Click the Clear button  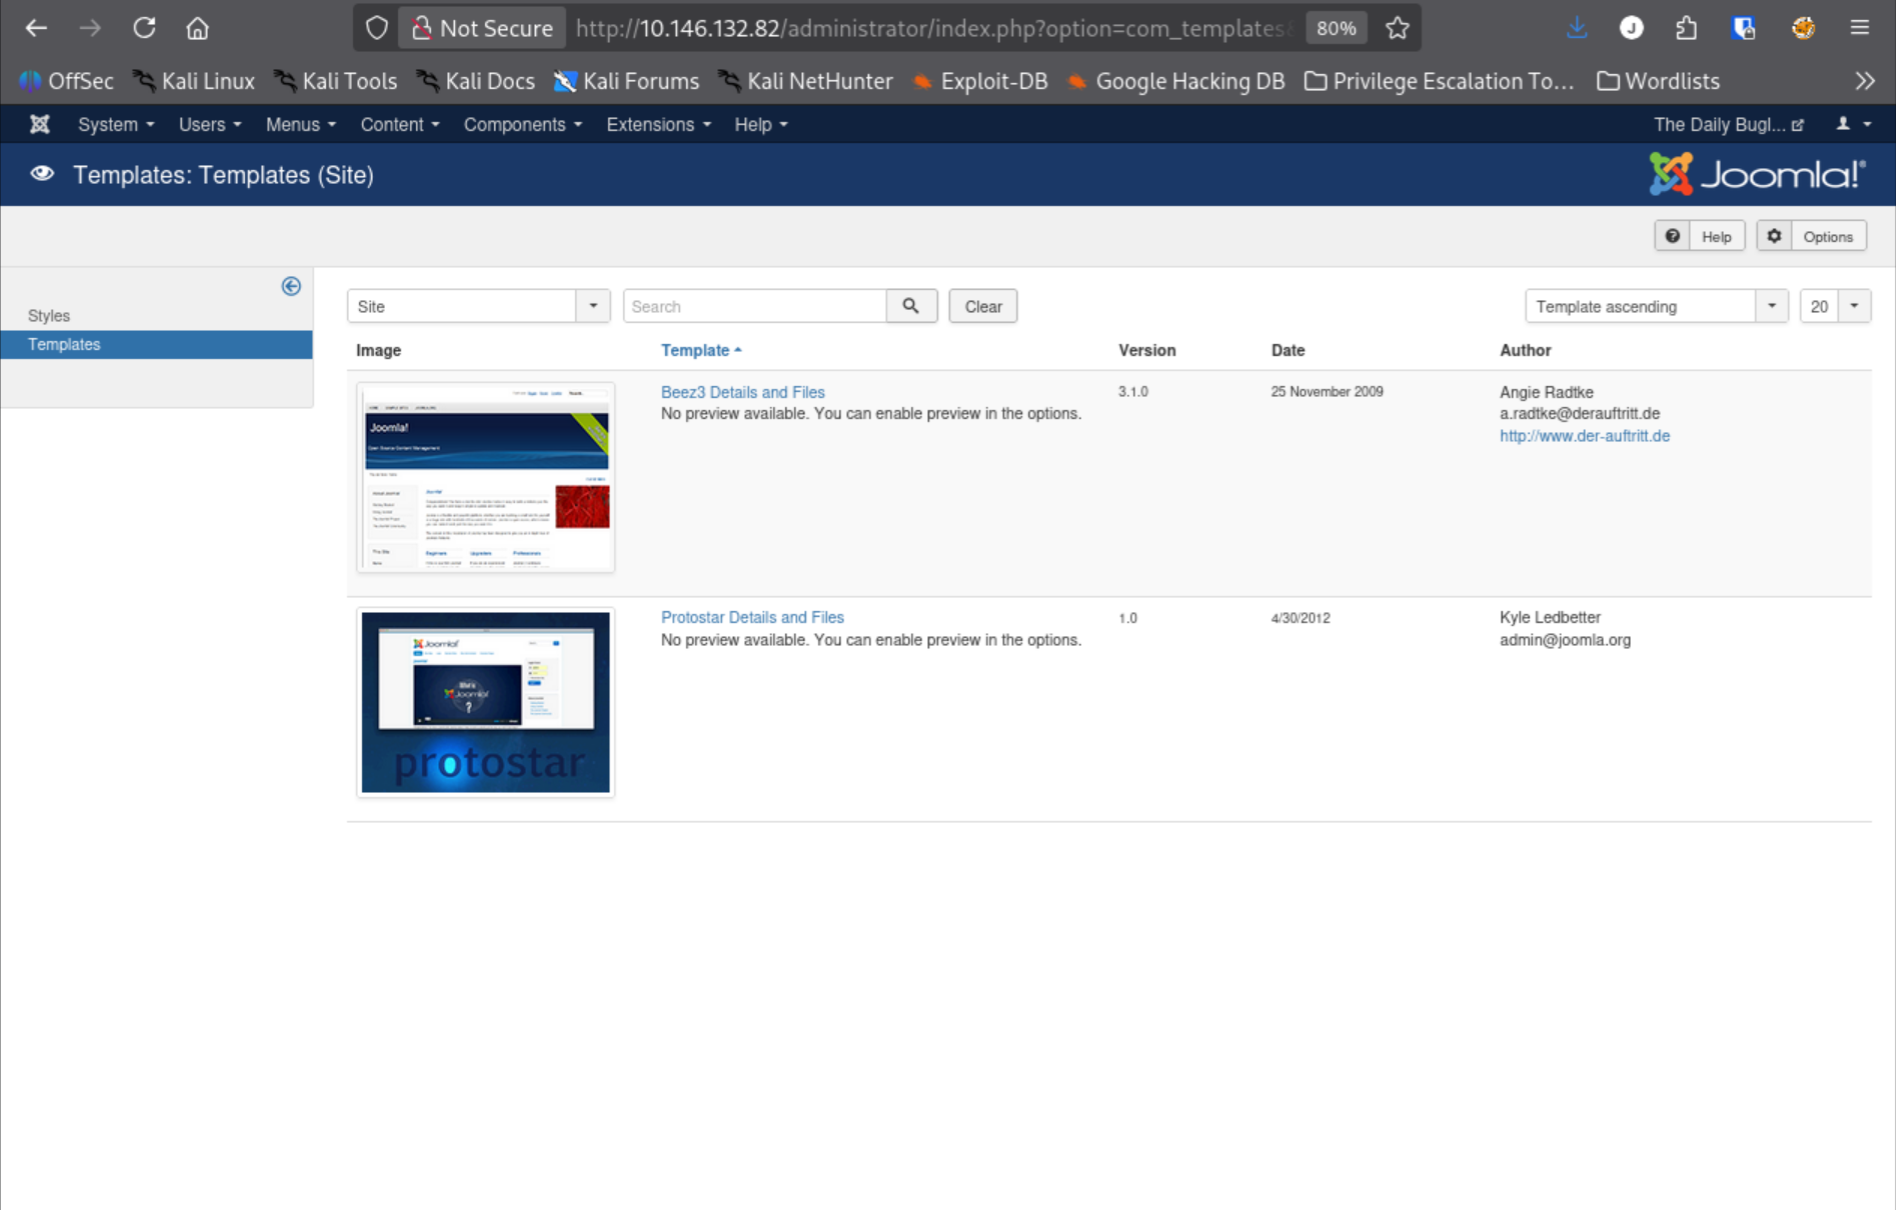tap(983, 306)
